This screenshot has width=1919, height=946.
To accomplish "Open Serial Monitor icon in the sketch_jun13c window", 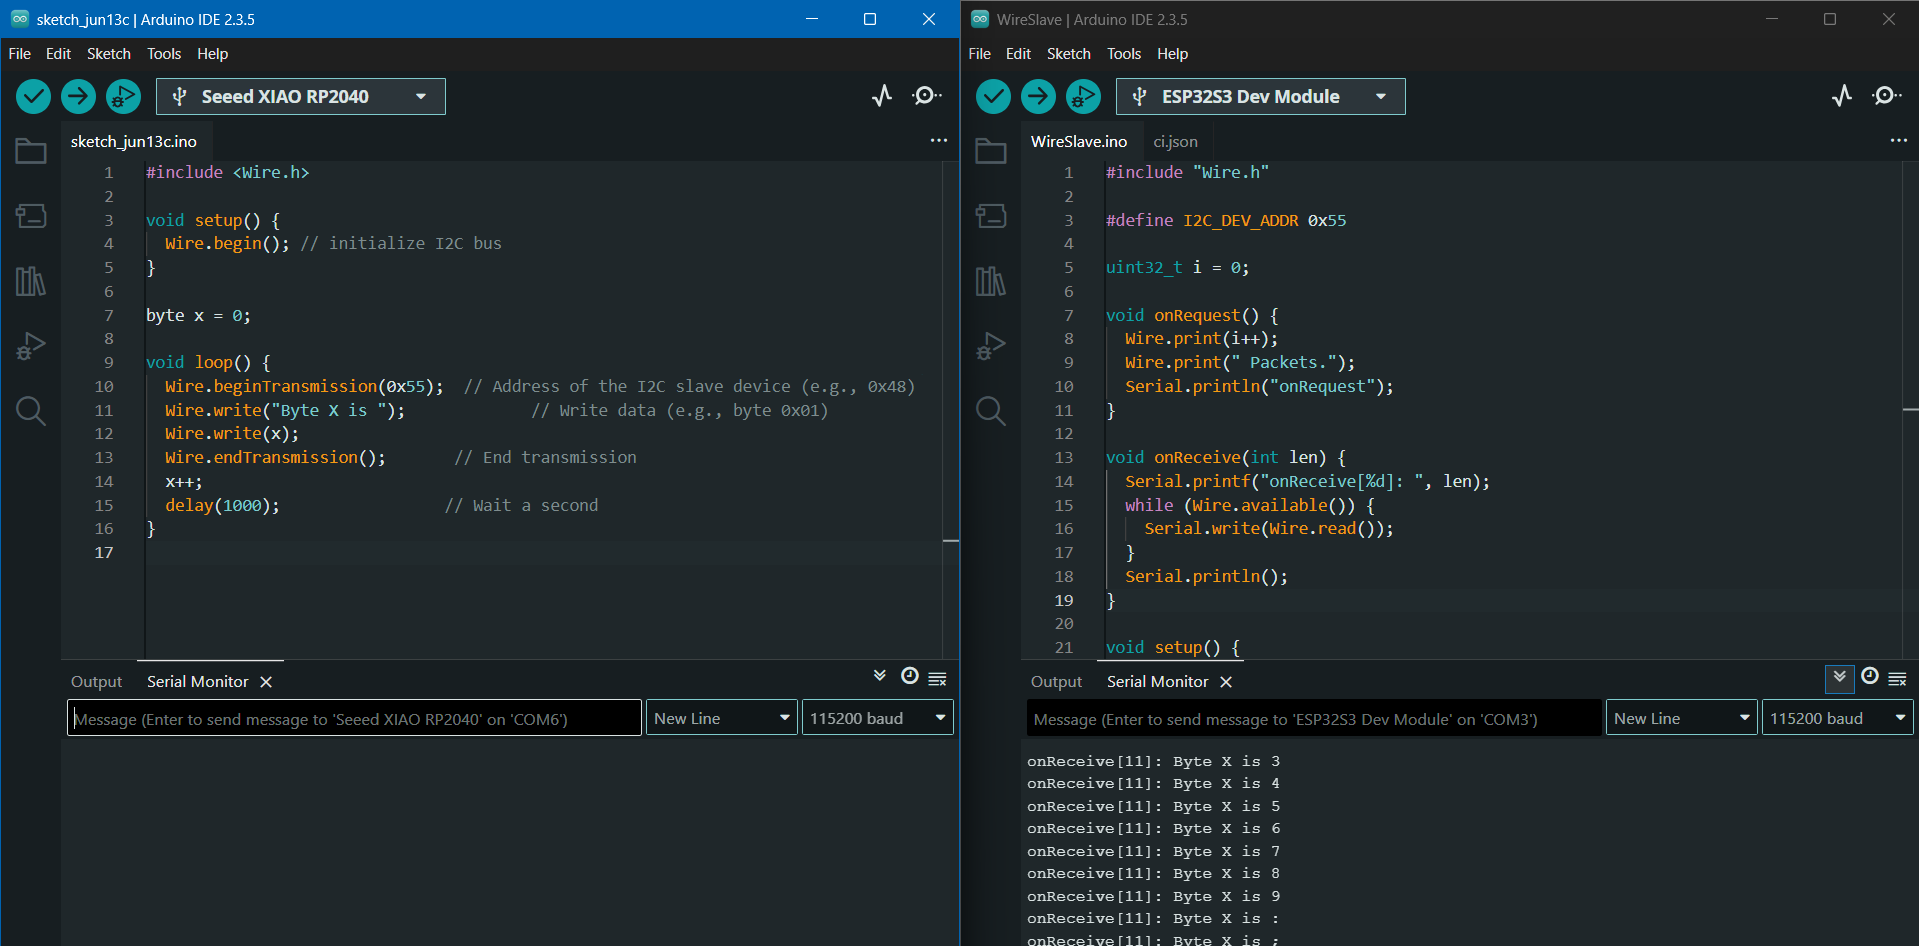I will click(x=926, y=96).
